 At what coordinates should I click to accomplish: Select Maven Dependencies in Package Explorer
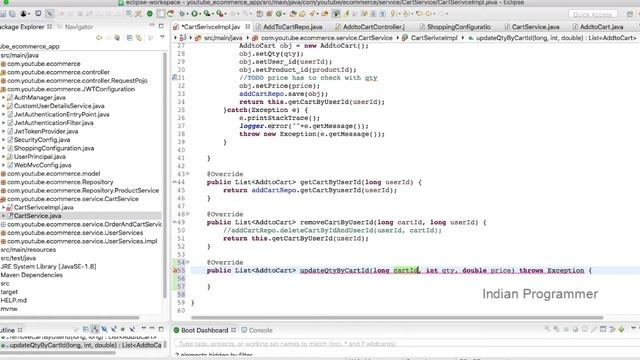tap(31, 275)
